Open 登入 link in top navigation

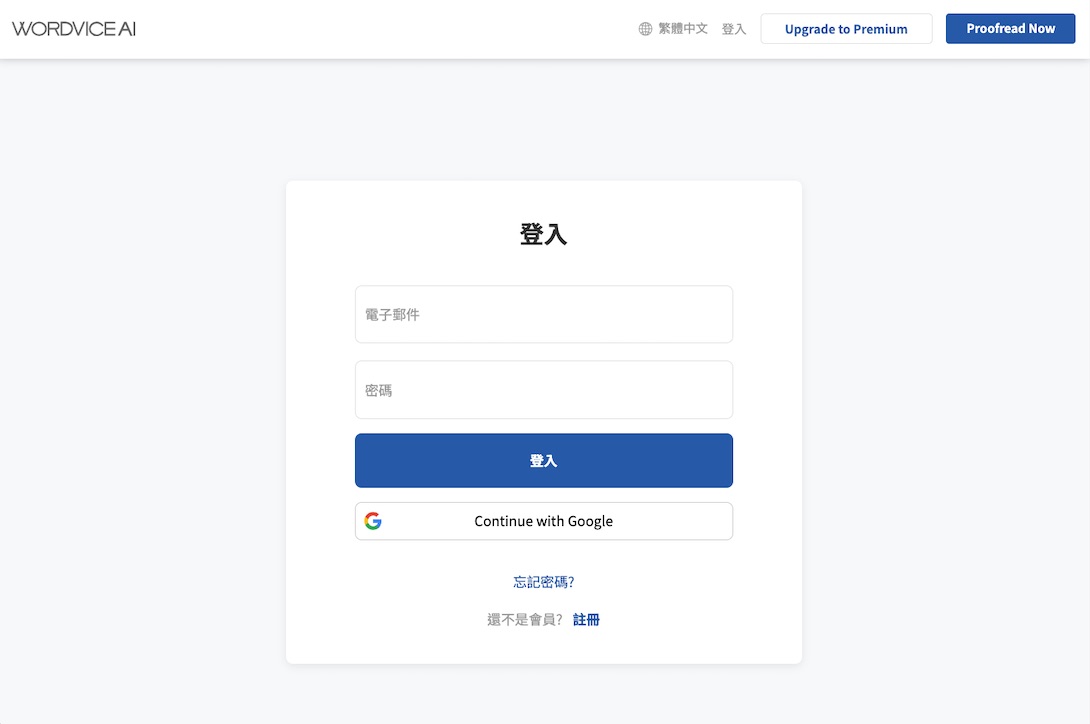pyautogui.click(x=733, y=29)
